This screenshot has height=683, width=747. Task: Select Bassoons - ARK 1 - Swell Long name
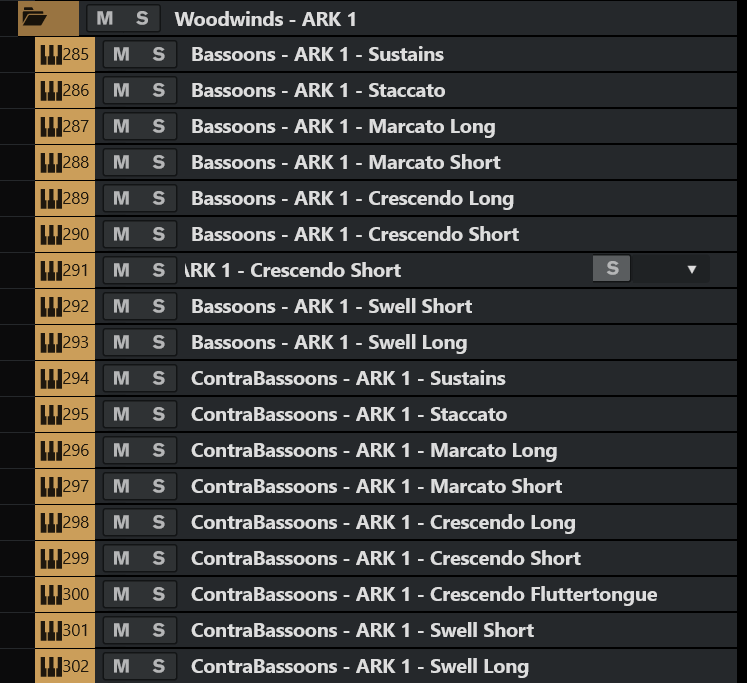point(329,343)
